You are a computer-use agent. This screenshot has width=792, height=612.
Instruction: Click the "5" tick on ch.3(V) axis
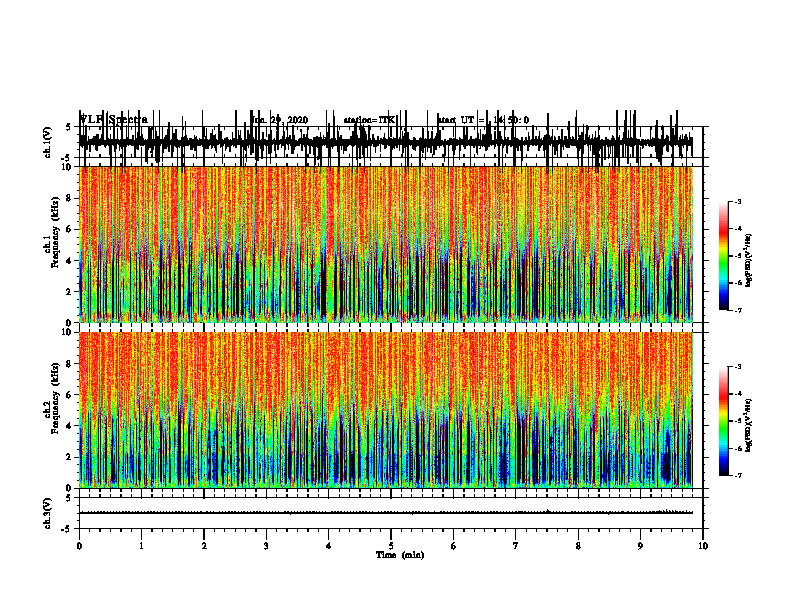(69, 498)
